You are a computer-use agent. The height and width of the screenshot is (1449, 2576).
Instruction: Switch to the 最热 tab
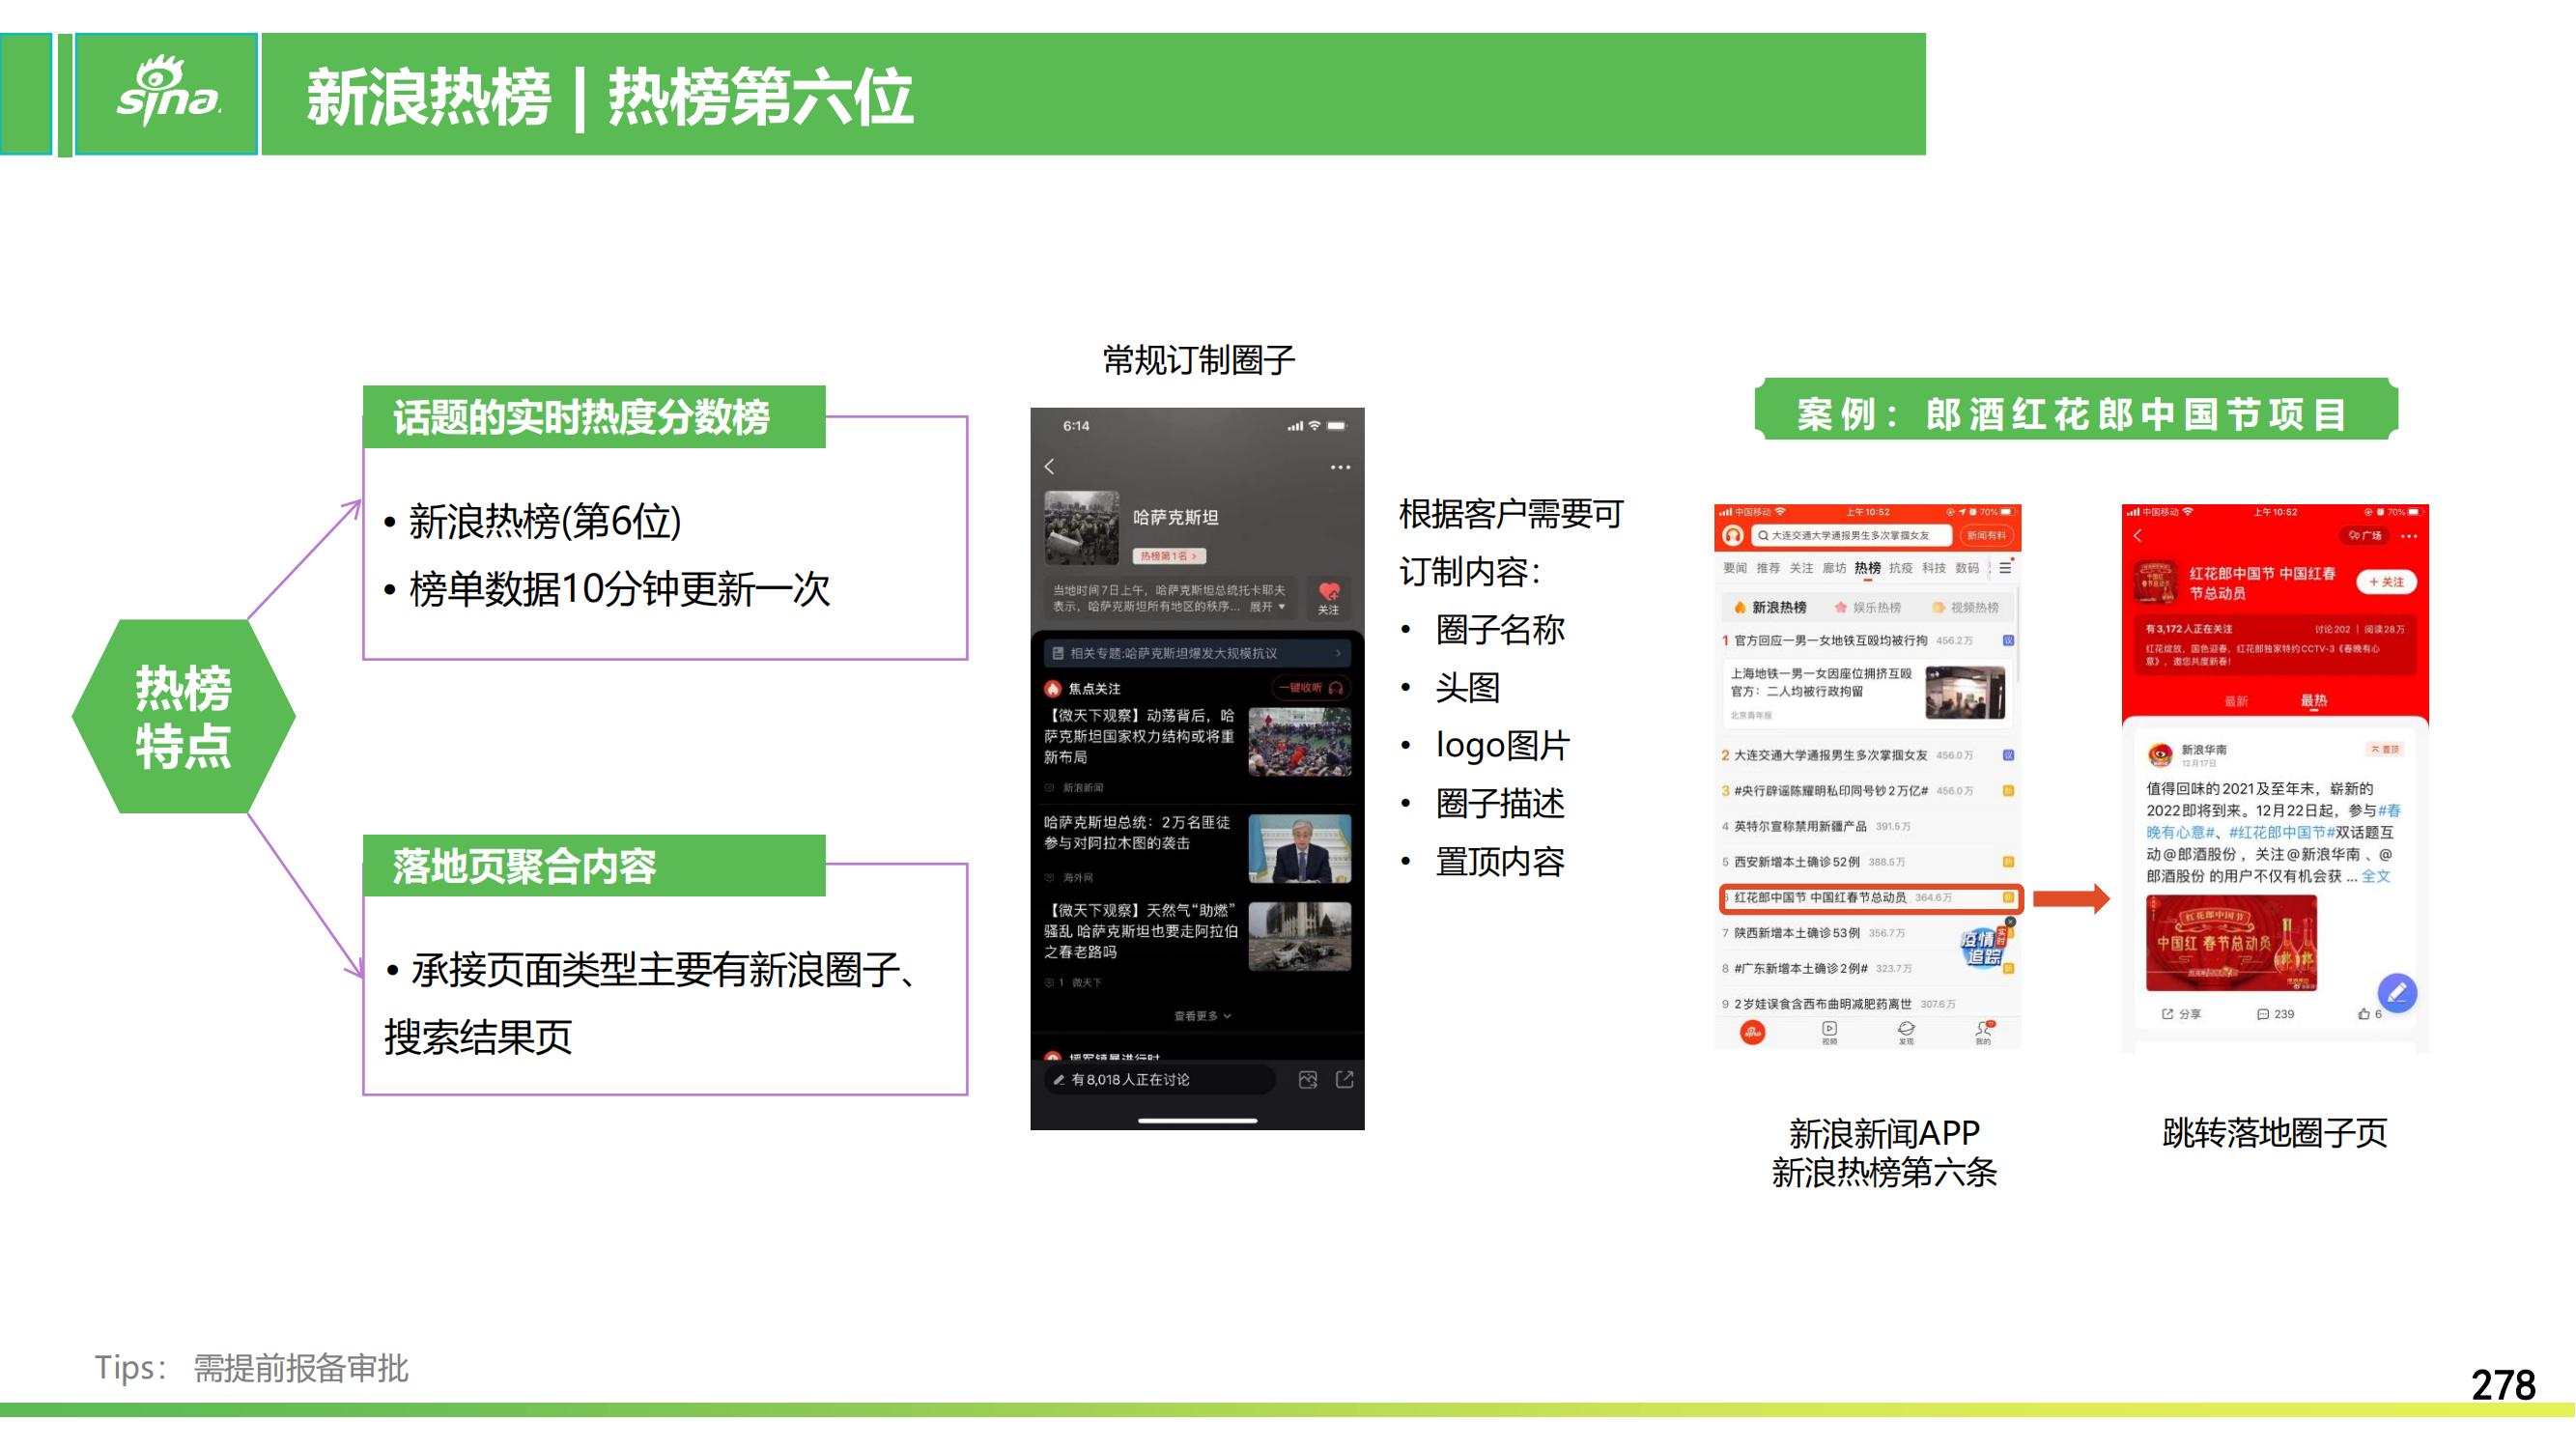[x=2313, y=701]
